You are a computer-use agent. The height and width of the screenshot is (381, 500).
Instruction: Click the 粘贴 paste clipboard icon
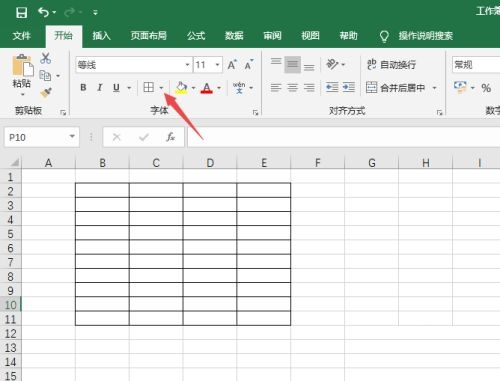point(23,65)
